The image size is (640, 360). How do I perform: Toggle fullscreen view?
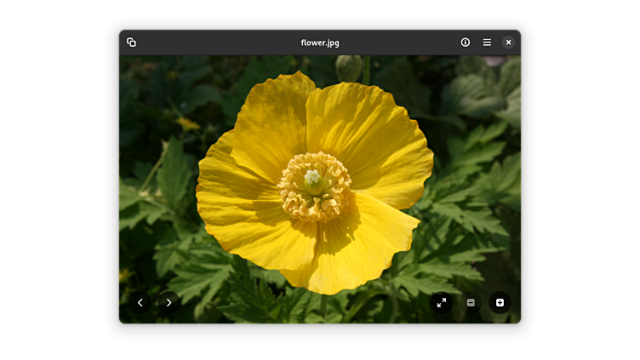coord(442,303)
